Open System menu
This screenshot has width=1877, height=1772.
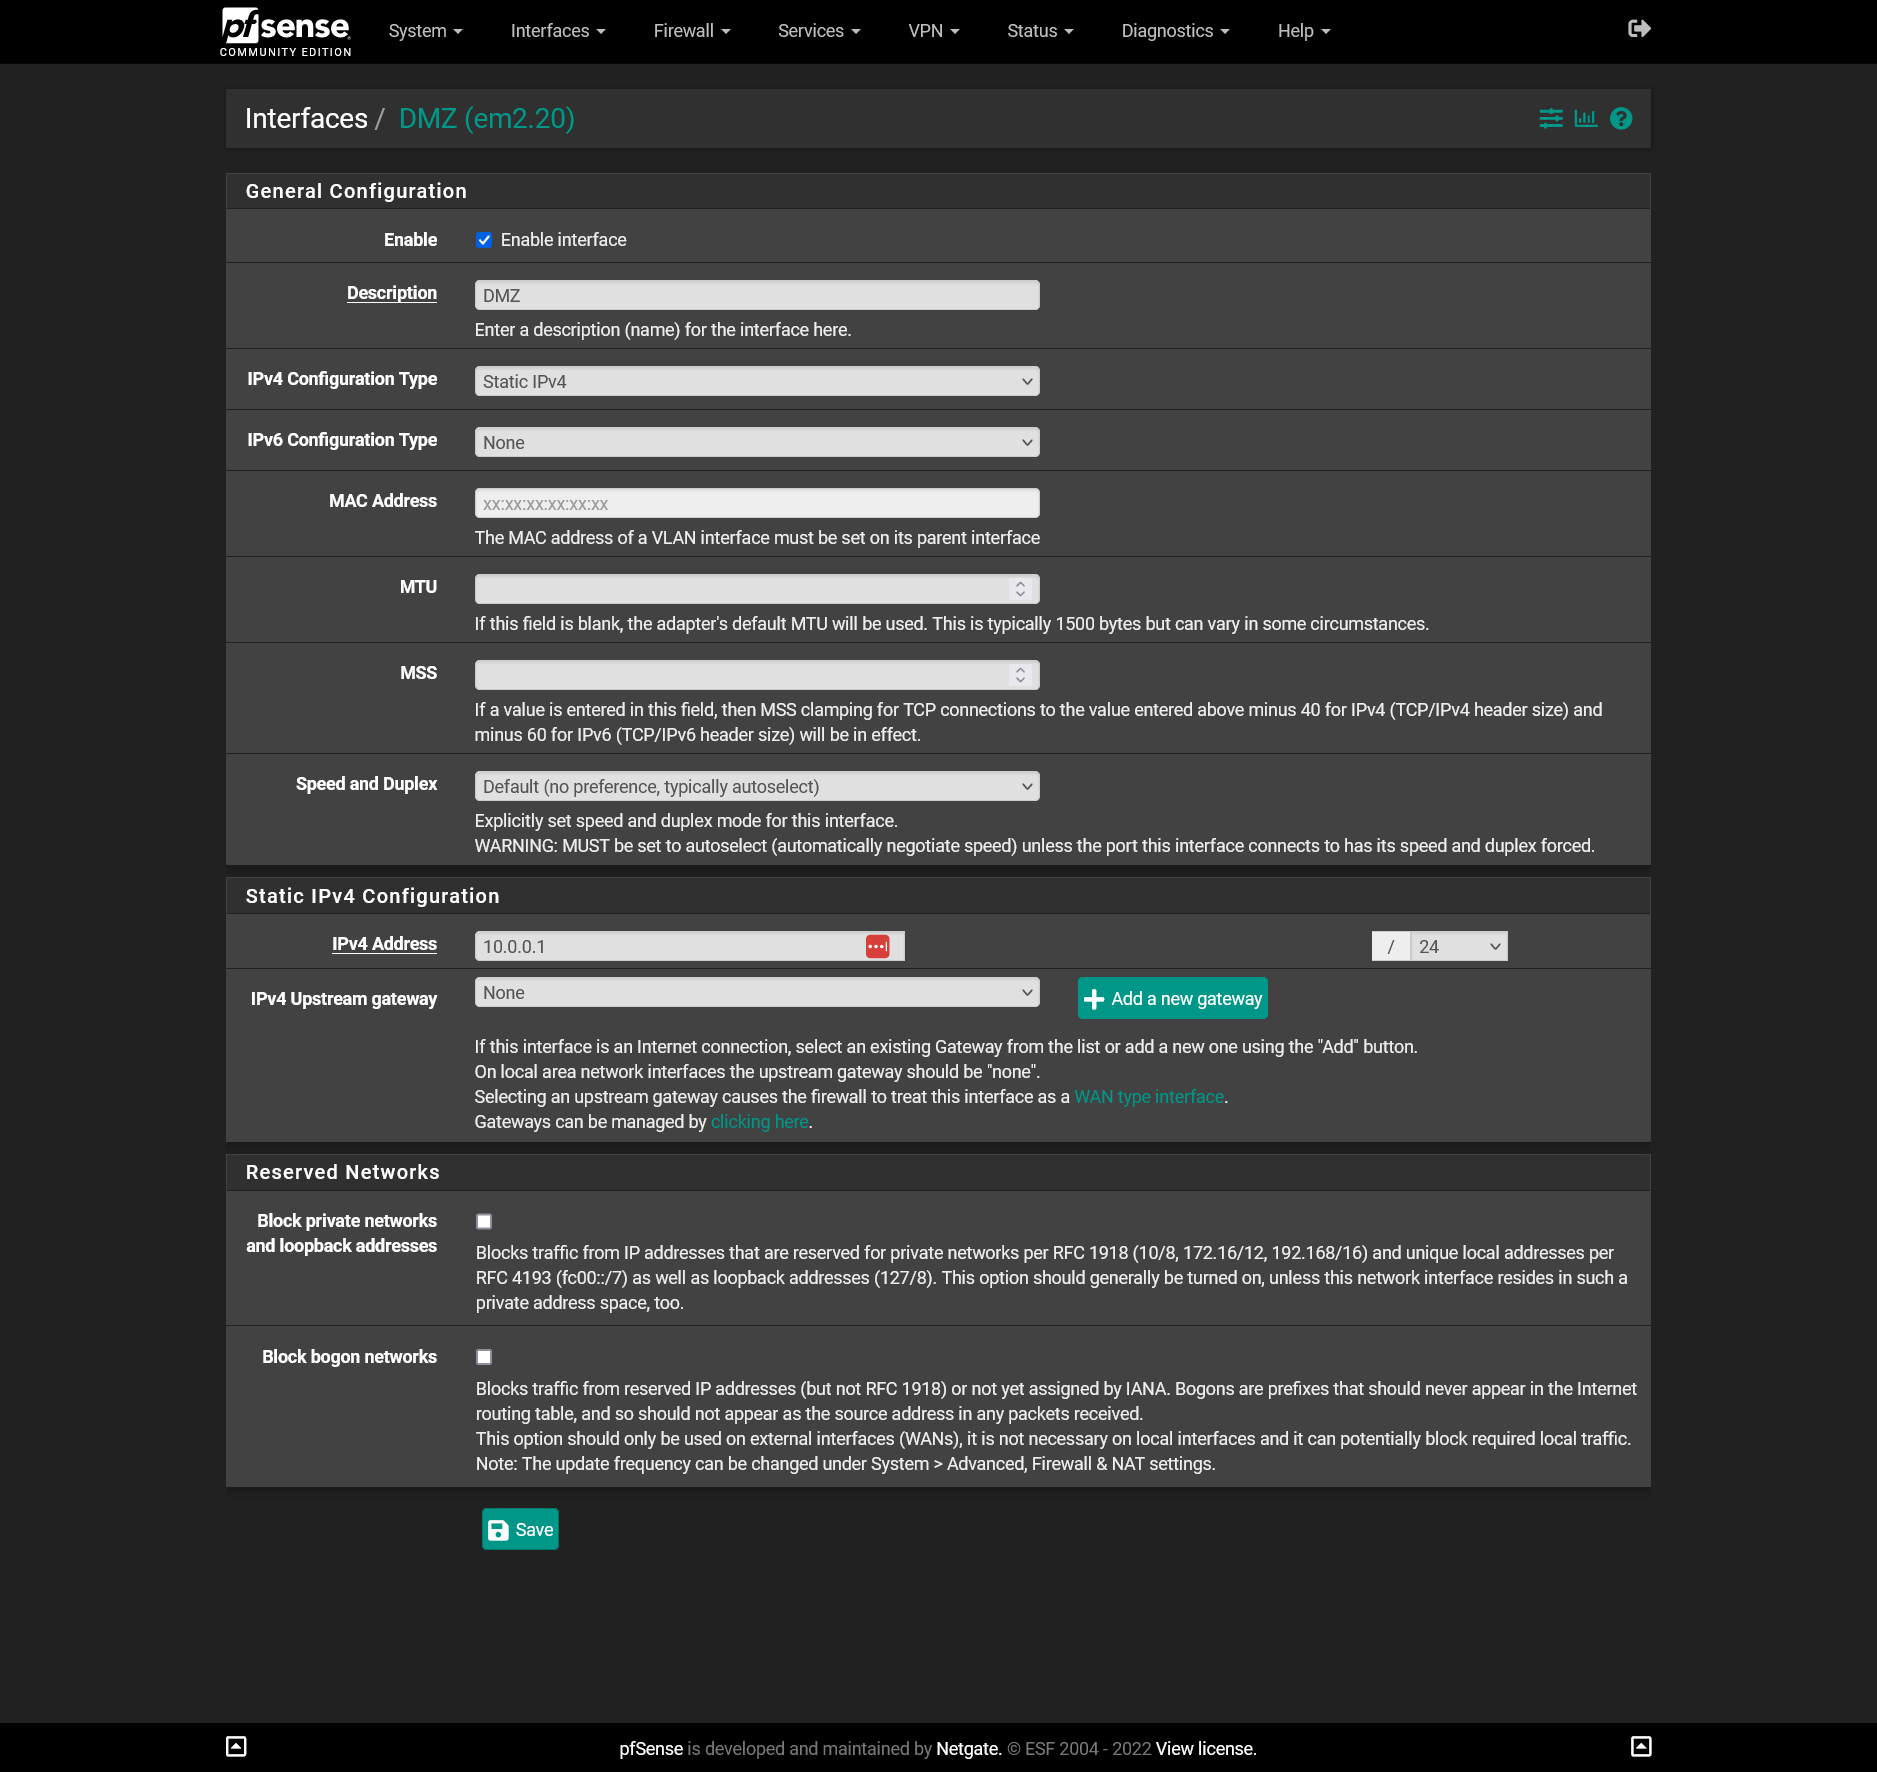coord(426,31)
